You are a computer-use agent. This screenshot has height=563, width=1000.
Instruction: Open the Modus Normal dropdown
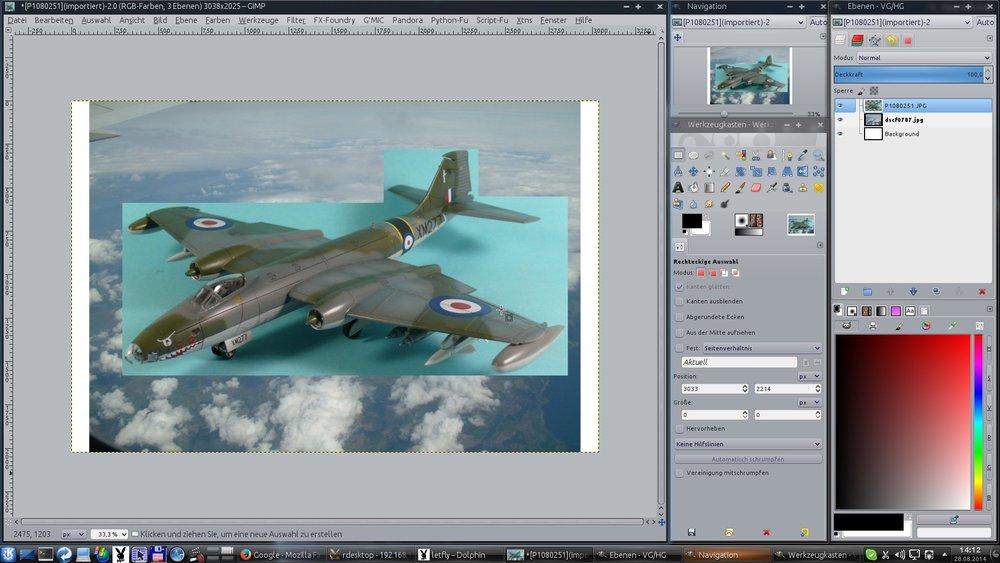(923, 57)
